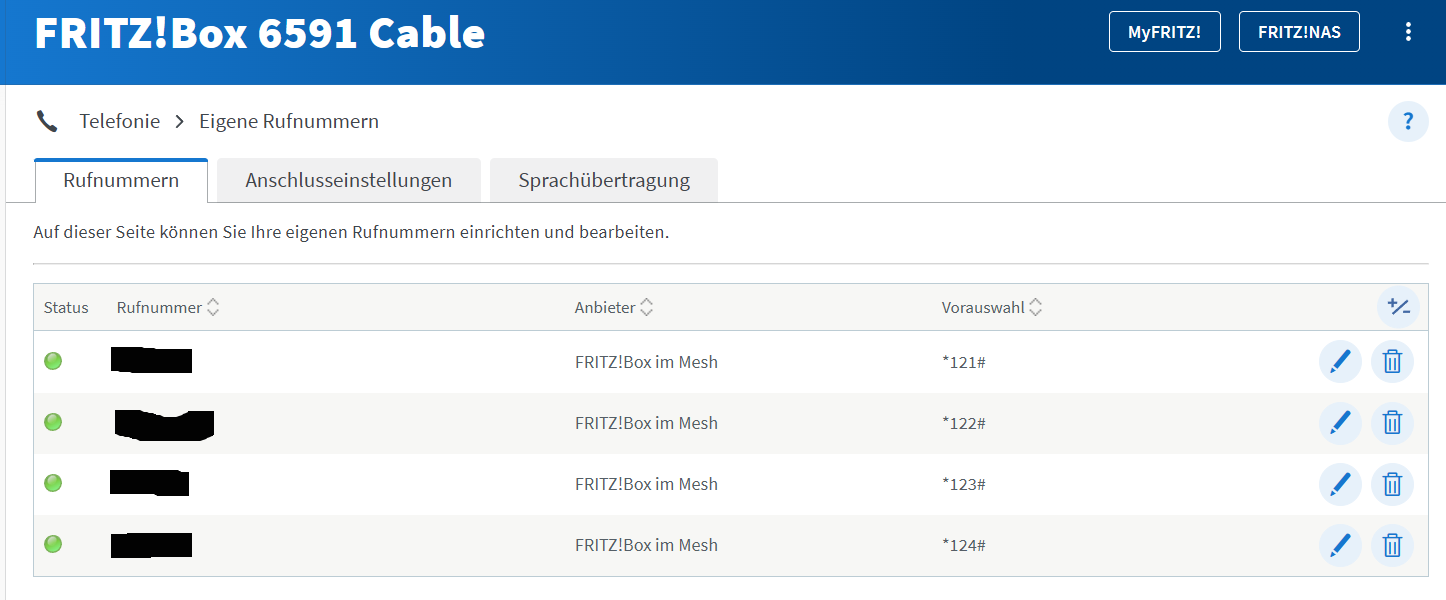Delete the number with prefix *122#
1446x600 pixels.
coord(1392,423)
